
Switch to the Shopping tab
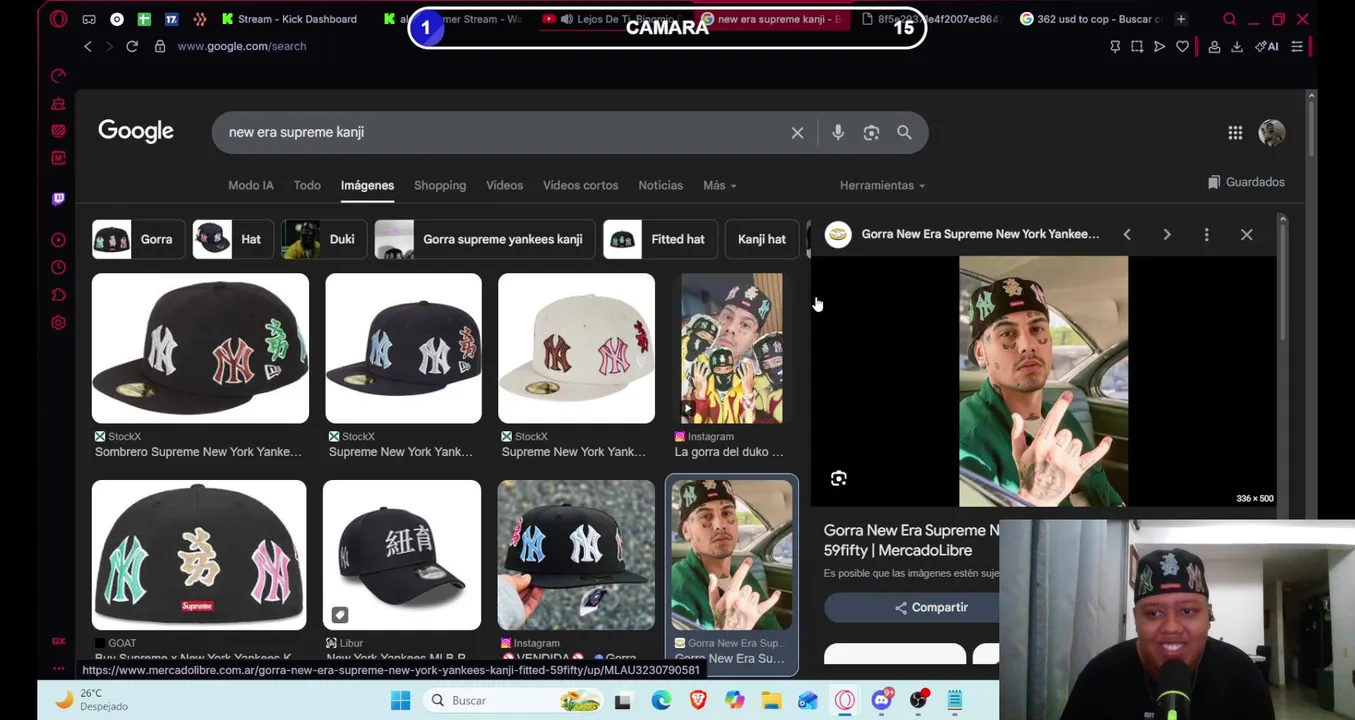(440, 185)
